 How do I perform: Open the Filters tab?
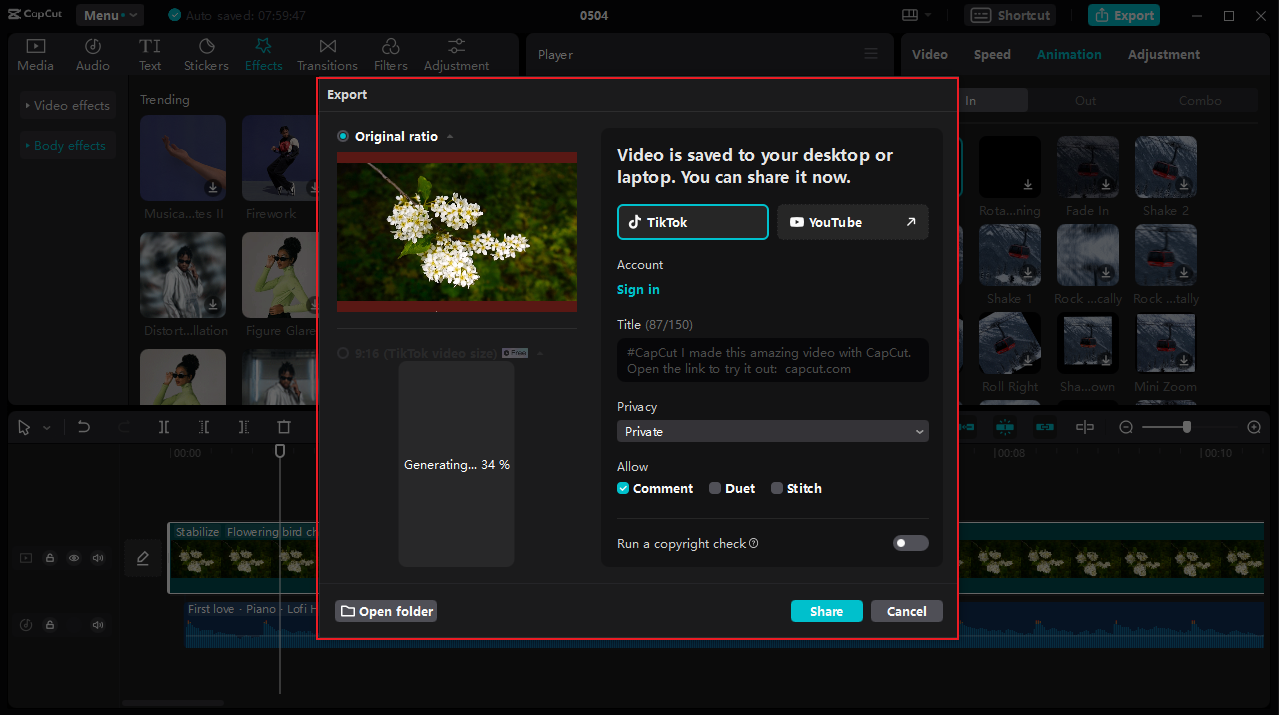(x=391, y=55)
